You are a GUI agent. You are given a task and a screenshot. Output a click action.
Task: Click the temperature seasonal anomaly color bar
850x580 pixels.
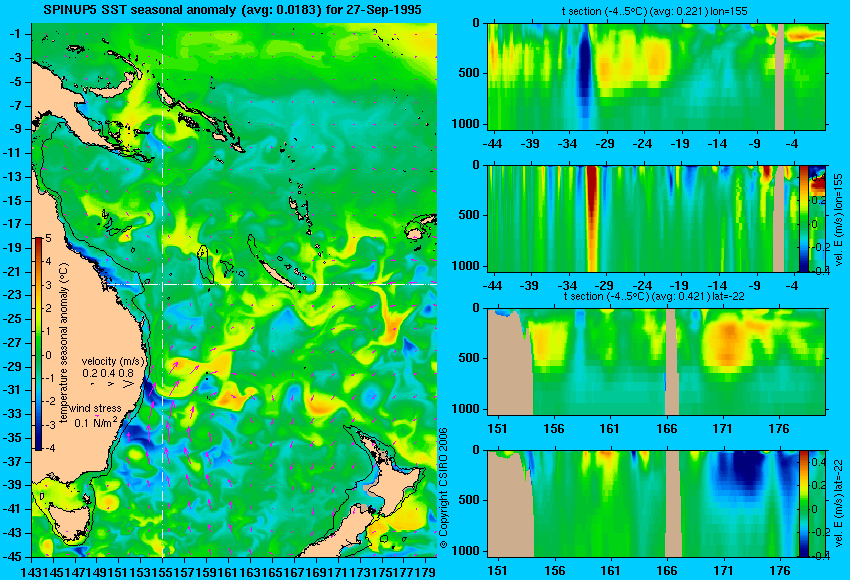[x=39, y=343]
